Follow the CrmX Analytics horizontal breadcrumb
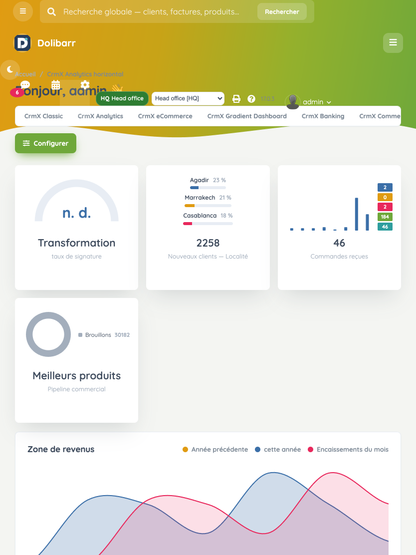 click(x=85, y=74)
